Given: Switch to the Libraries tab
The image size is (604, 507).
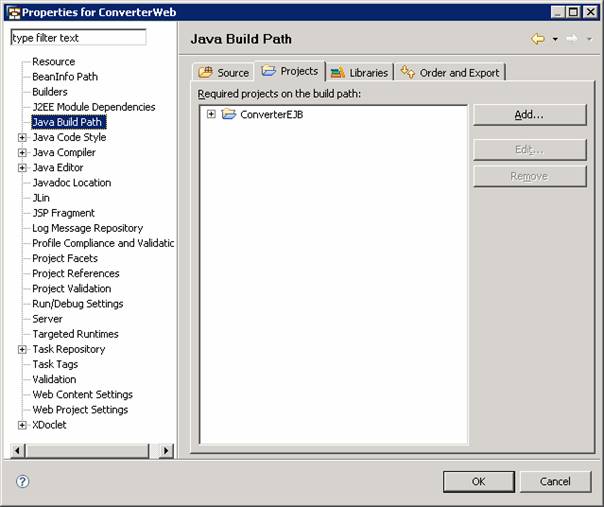Looking at the screenshot, I should pos(359,72).
